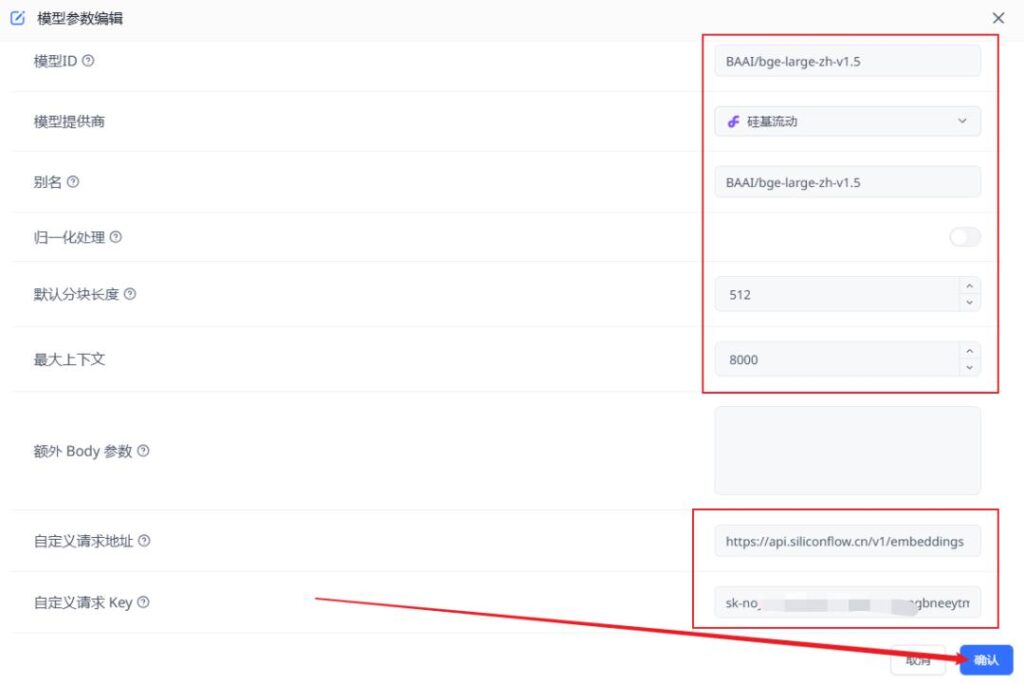Focus the 额外 Body 参数 text area
The width and height of the screenshot is (1024, 684).
tap(847, 450)
